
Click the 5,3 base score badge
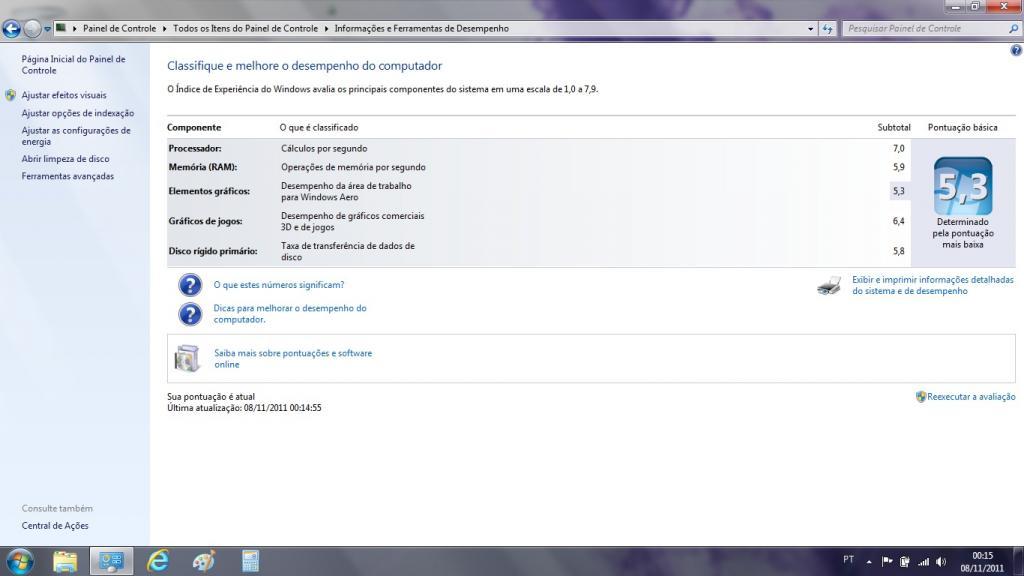pyautogui.click(x=963, y=186)
